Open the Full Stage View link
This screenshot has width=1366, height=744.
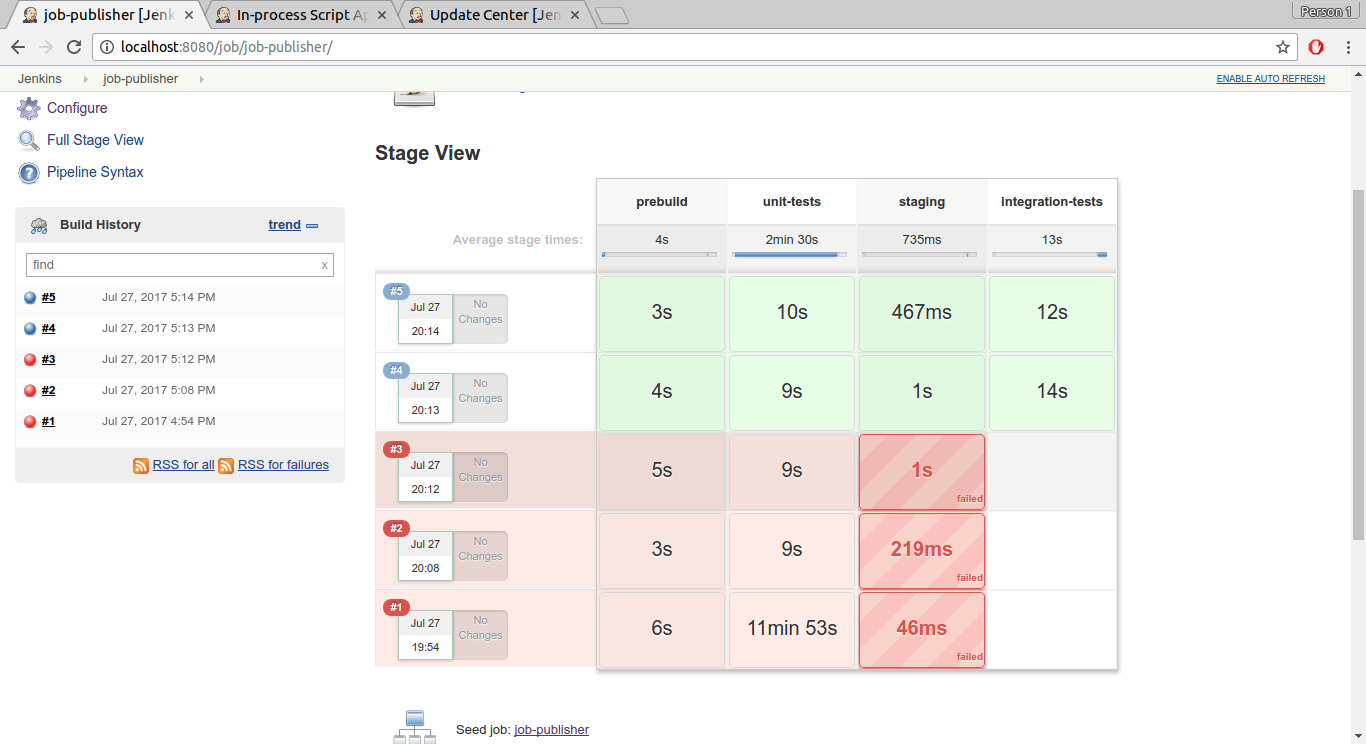(95, 140)
